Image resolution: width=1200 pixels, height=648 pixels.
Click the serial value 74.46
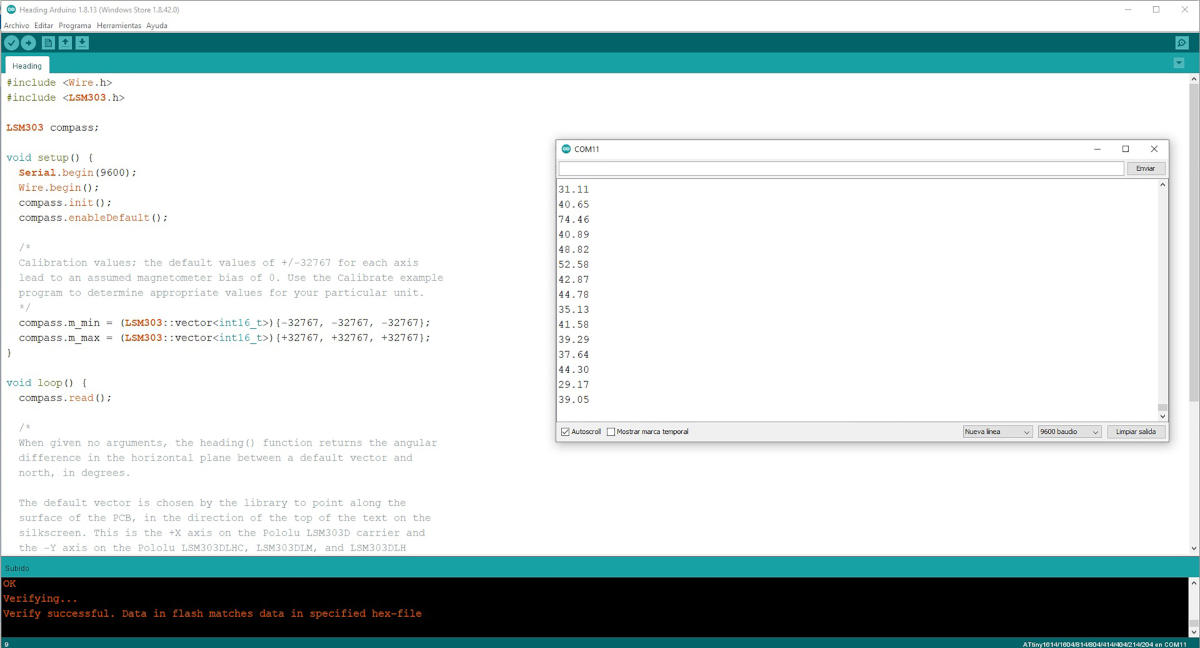[x=574, y=219]
